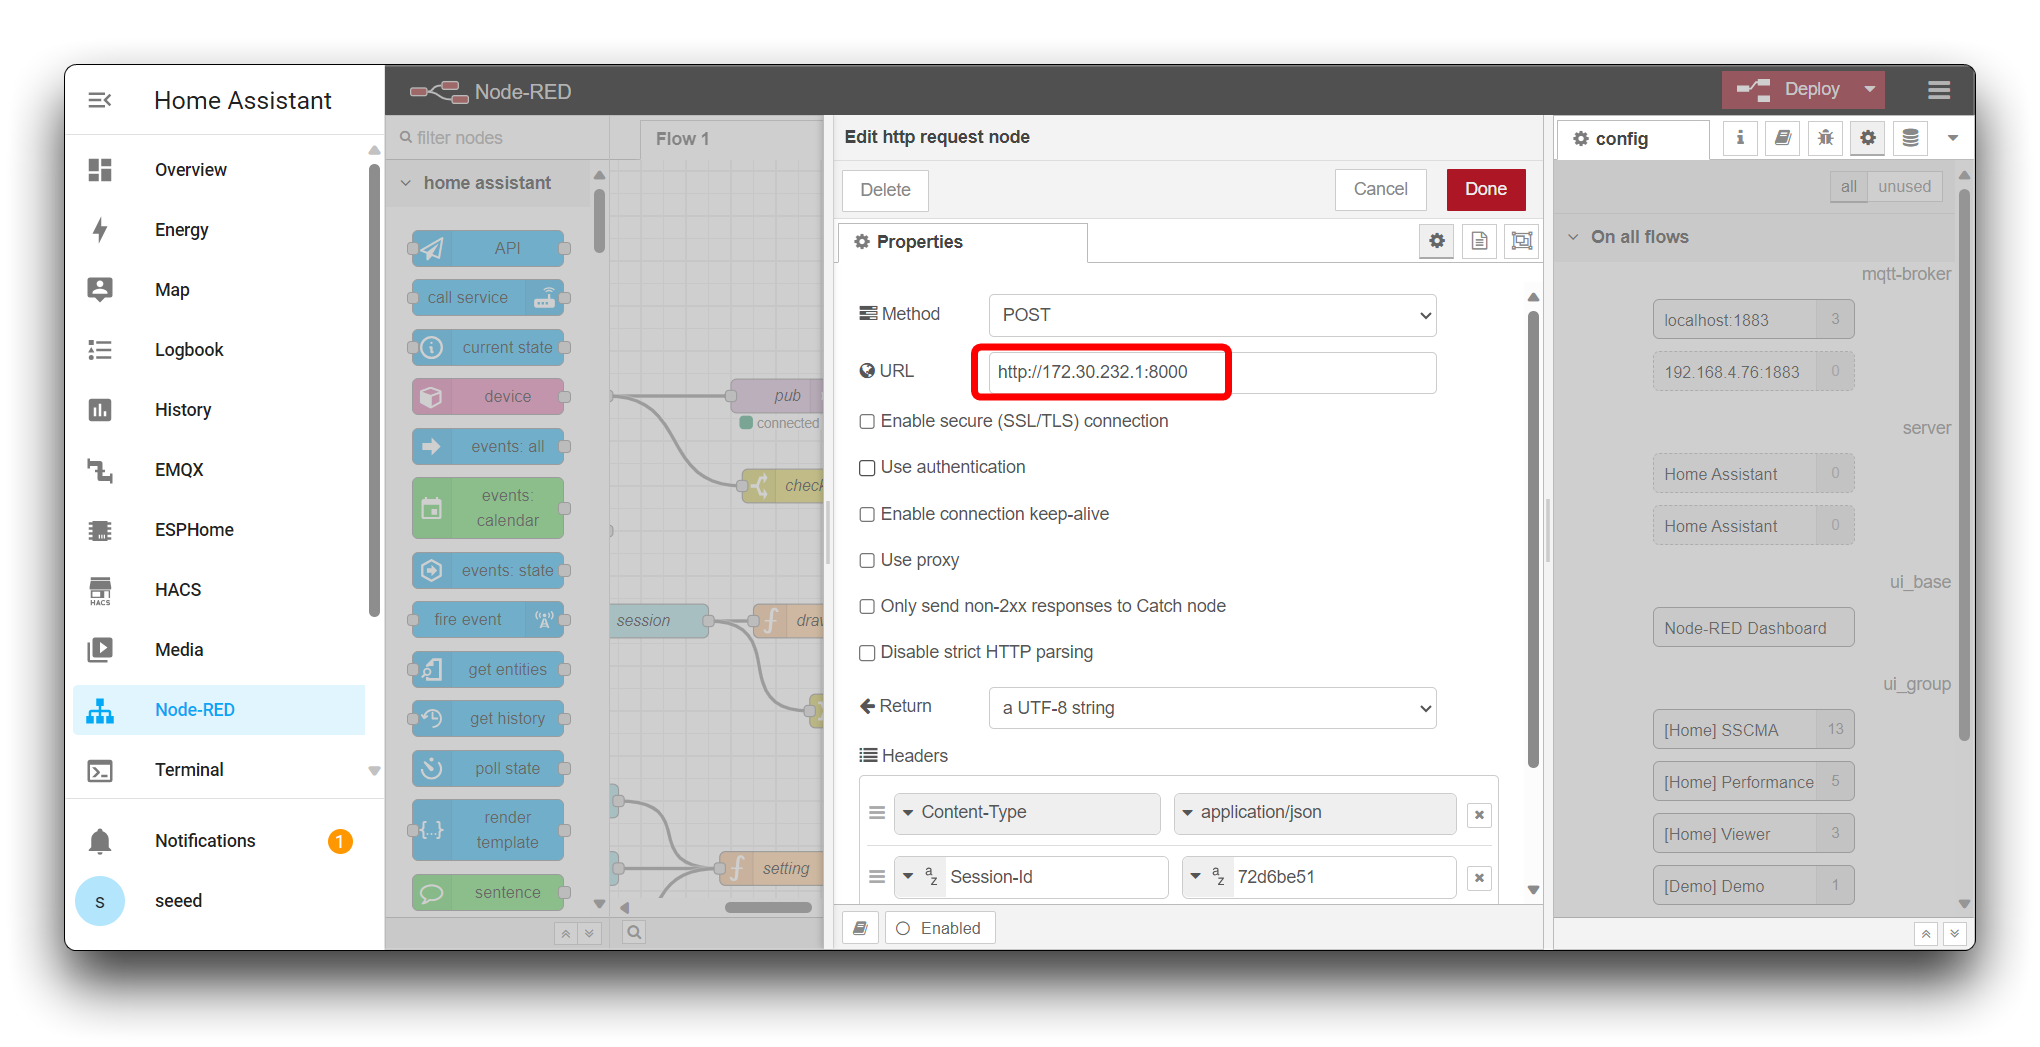Open node description document icon
This screenshot has height=1047, width=2040.
[1480, 241]
